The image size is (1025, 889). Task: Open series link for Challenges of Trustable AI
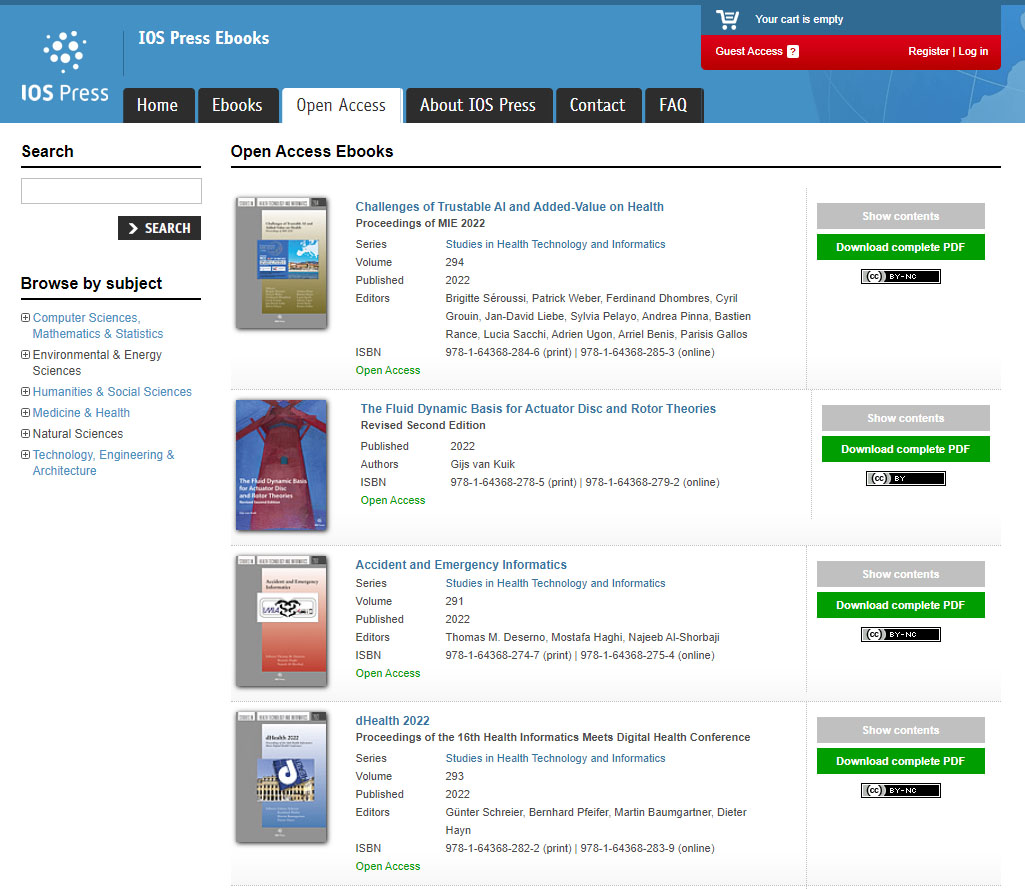click(x=555, y=244)
